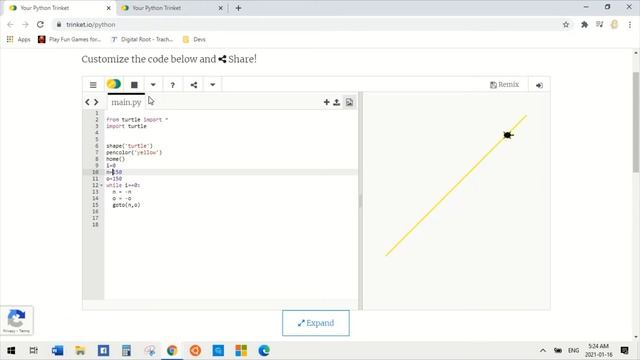Image resolution: width=640 pixels, height=360 pixels.
Task: Click the sign-in icon beside Remix
Action: (x=539, y=85)
